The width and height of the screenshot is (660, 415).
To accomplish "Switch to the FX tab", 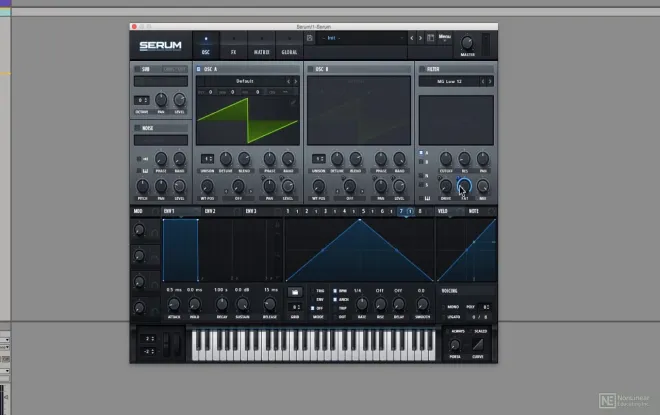I will tap(234, 45).
